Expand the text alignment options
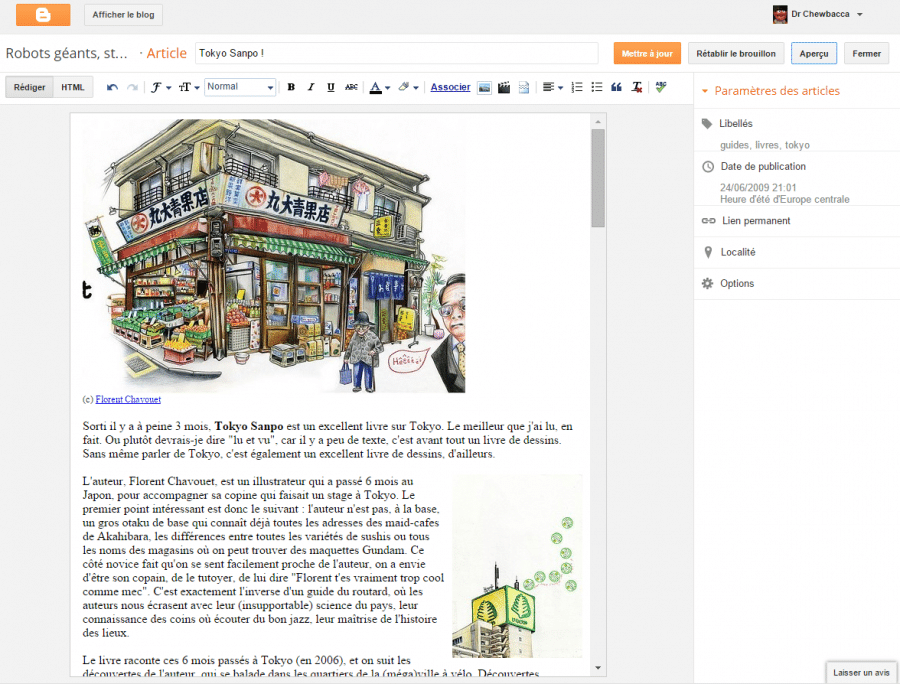 click(552, 88)
